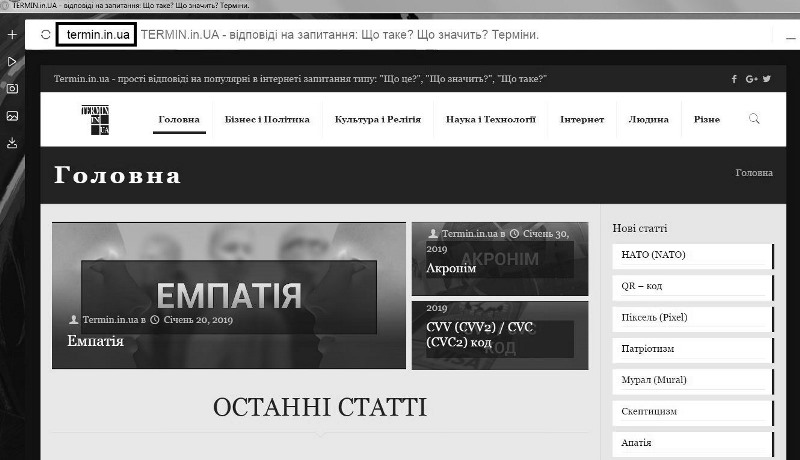Click the TERMIN IN UA site logo
800x460 pixels.
pos(95,120)
